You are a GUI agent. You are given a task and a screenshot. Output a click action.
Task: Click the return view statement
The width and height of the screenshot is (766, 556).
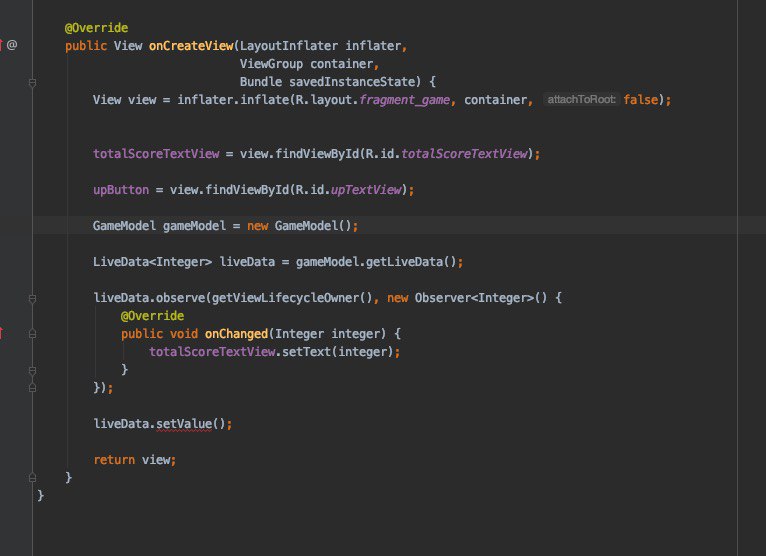[x=134, y=460]
